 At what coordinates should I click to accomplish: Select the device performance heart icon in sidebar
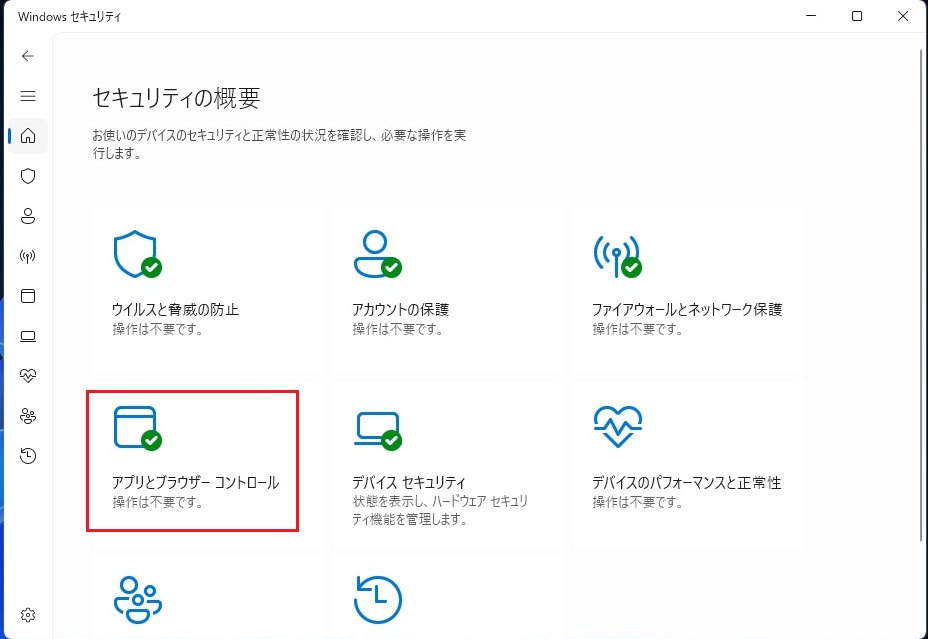(x=28, y=375)
